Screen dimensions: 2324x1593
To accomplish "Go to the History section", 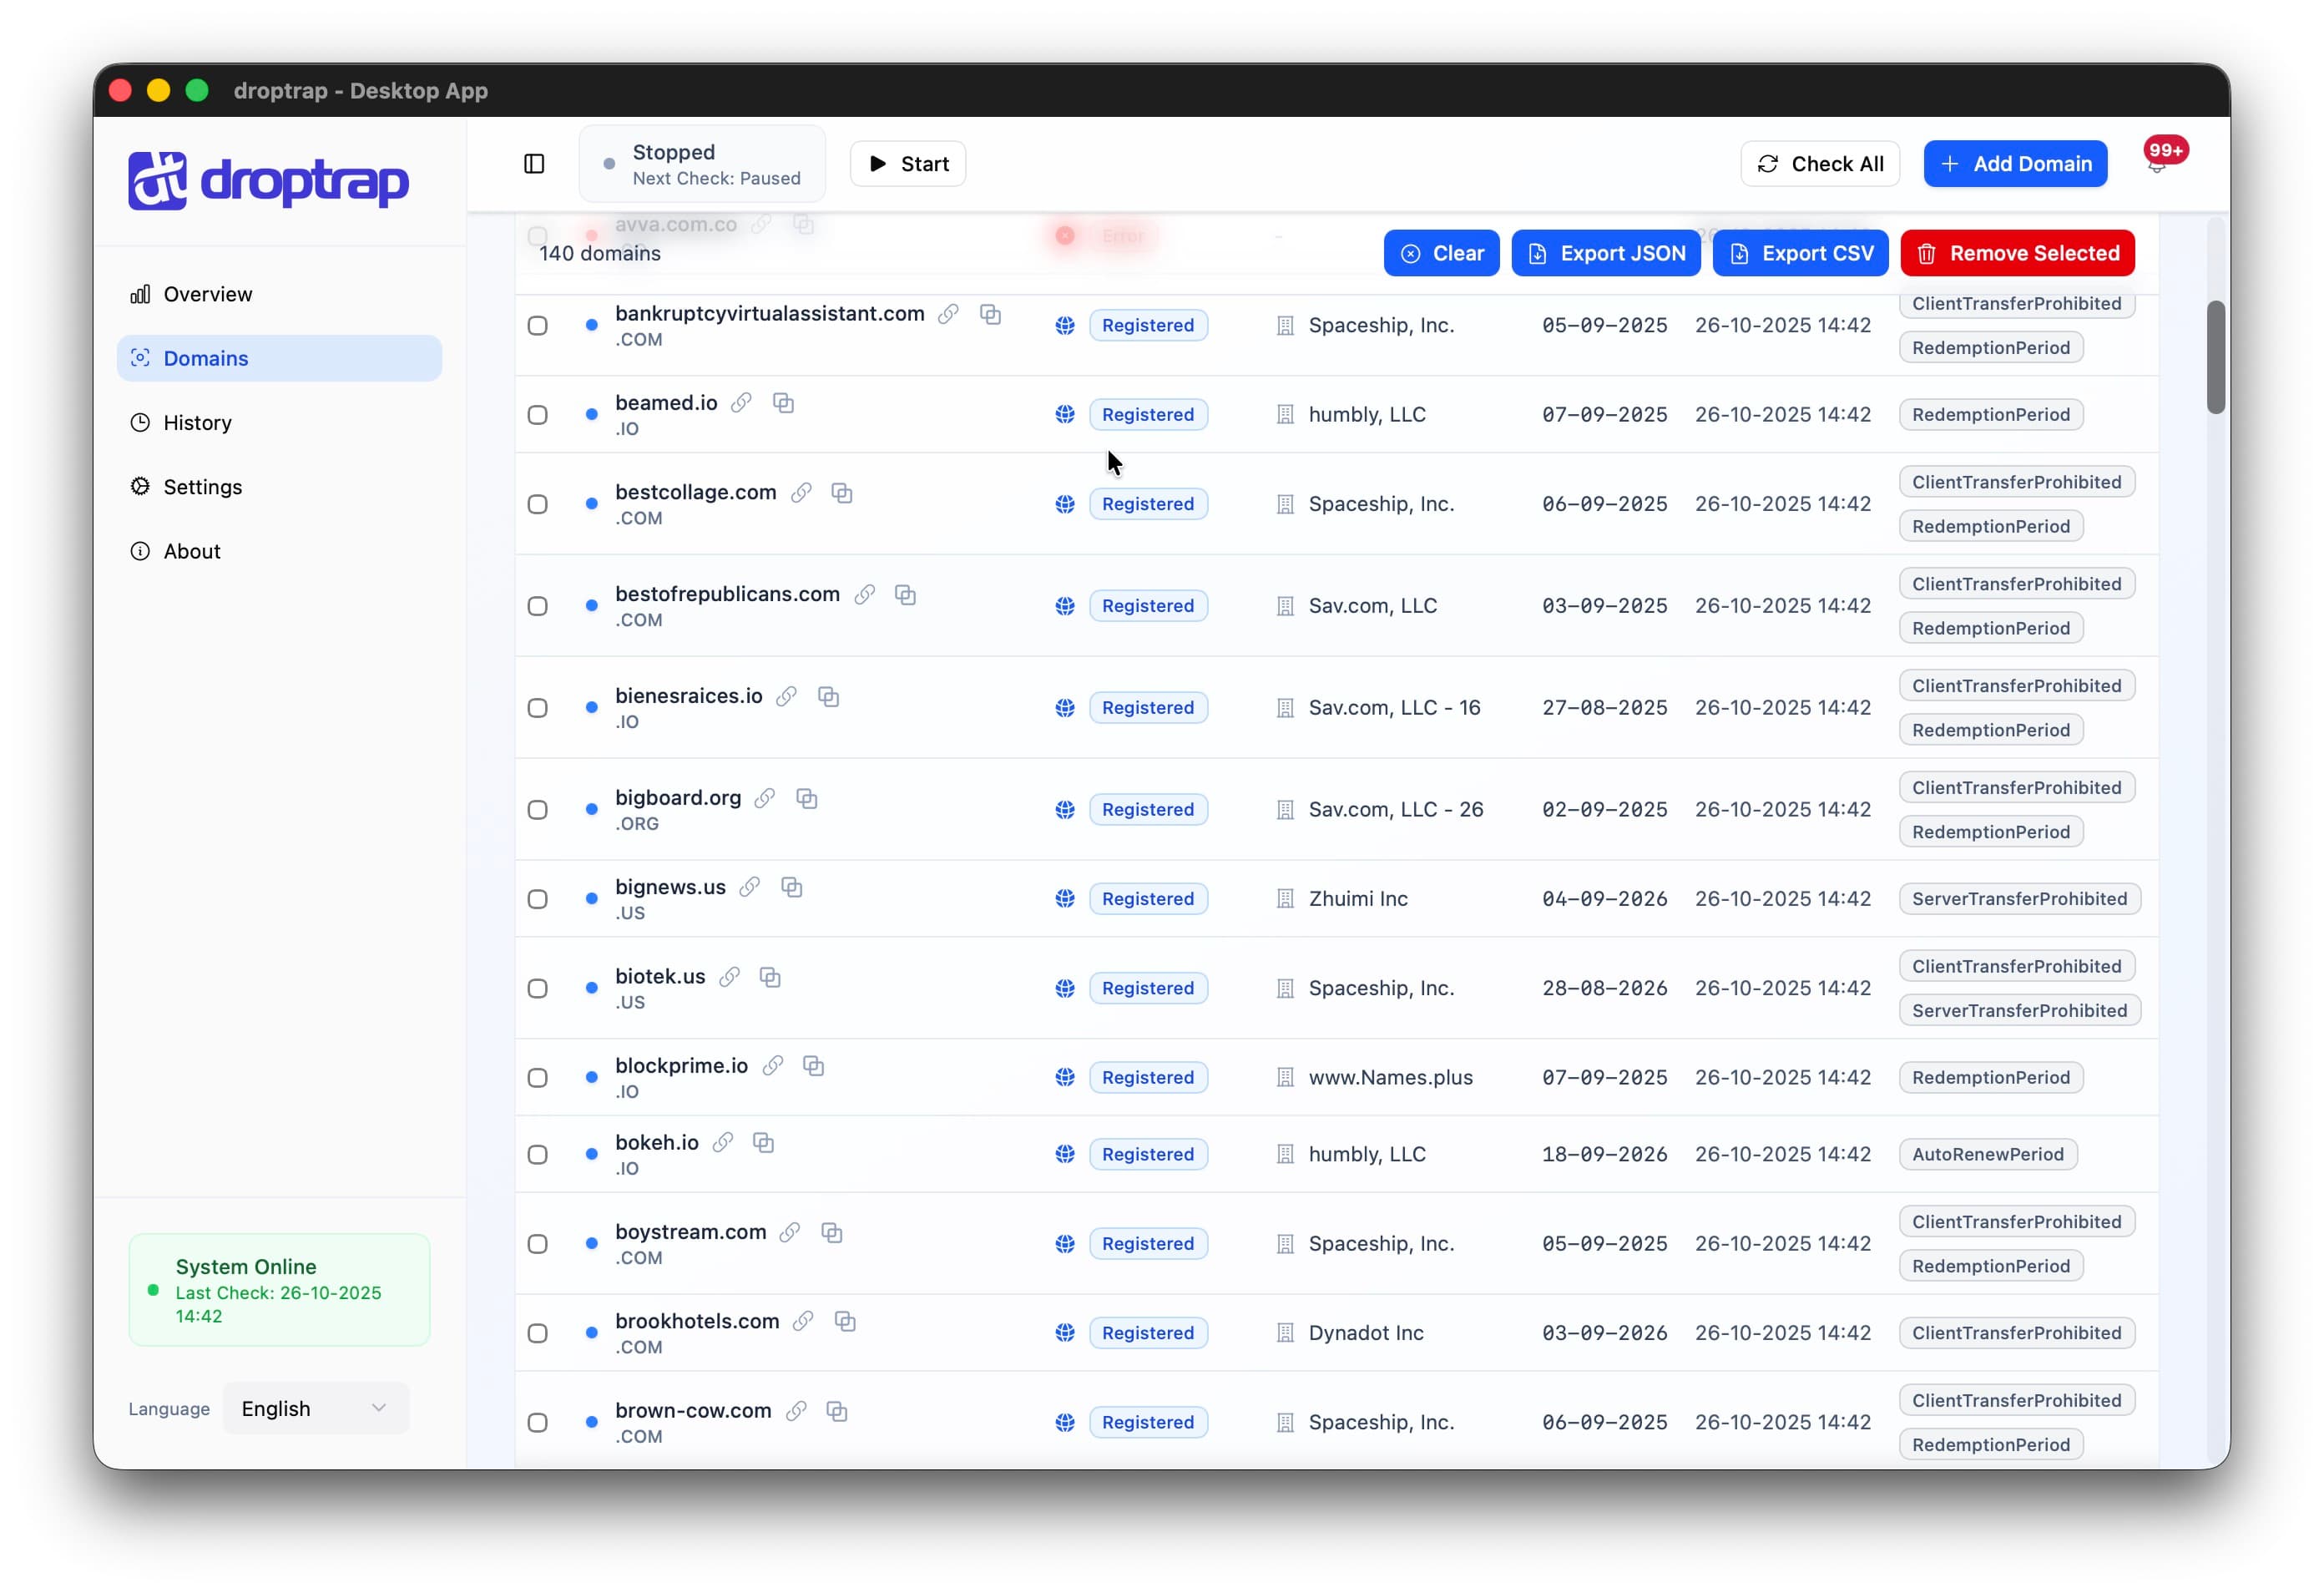I will [x=197, y=423].
